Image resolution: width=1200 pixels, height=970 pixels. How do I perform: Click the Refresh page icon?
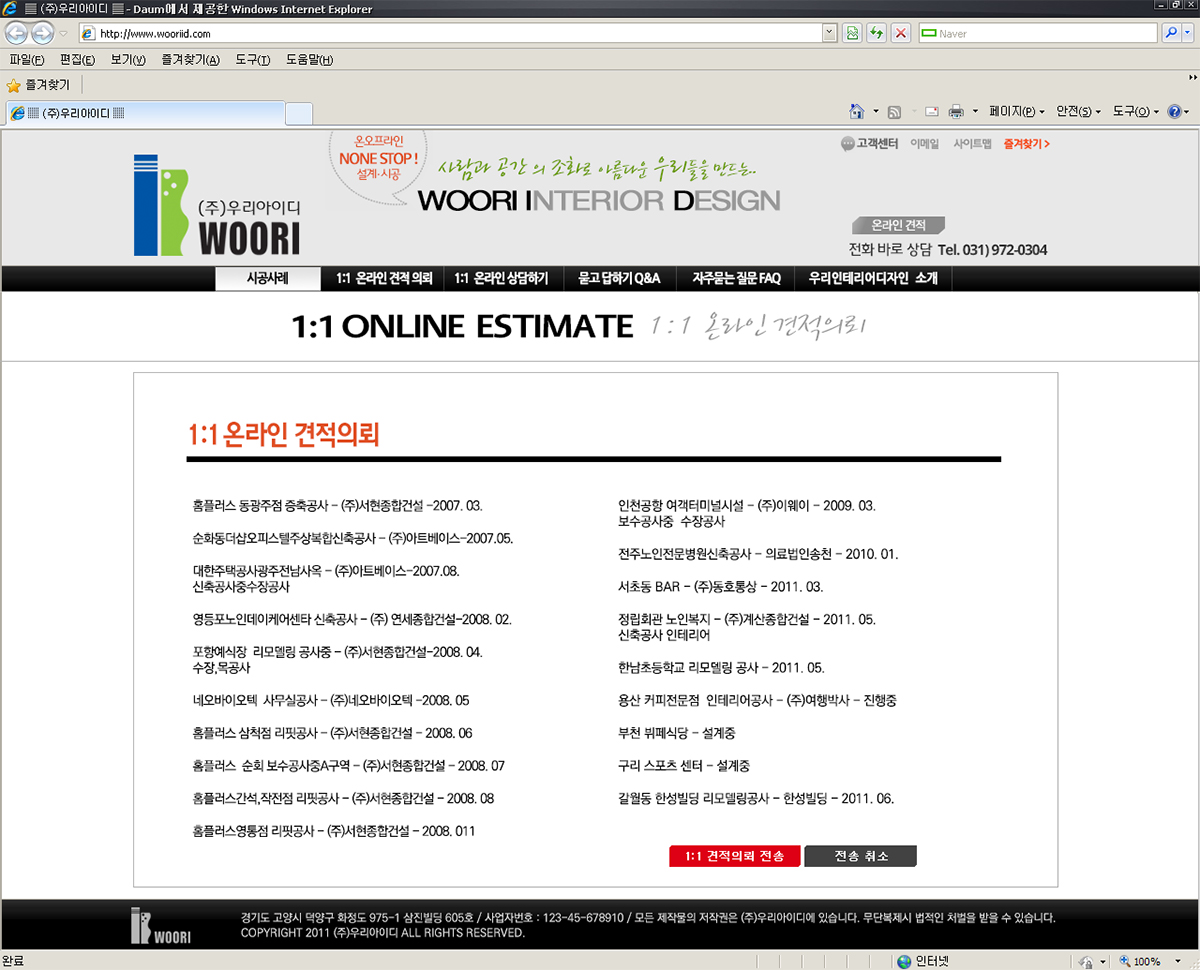(876, 33)
